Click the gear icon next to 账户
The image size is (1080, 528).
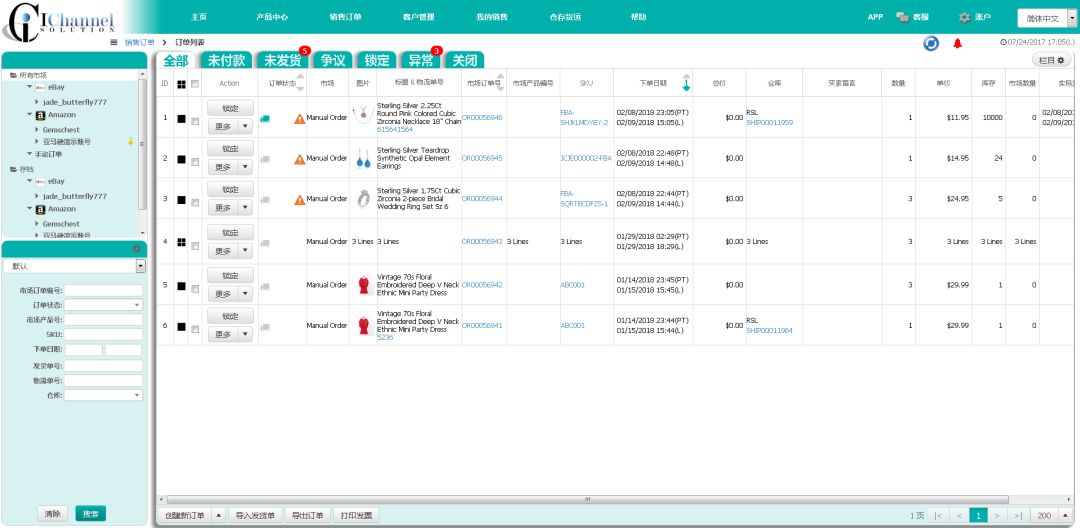point(964,17)
